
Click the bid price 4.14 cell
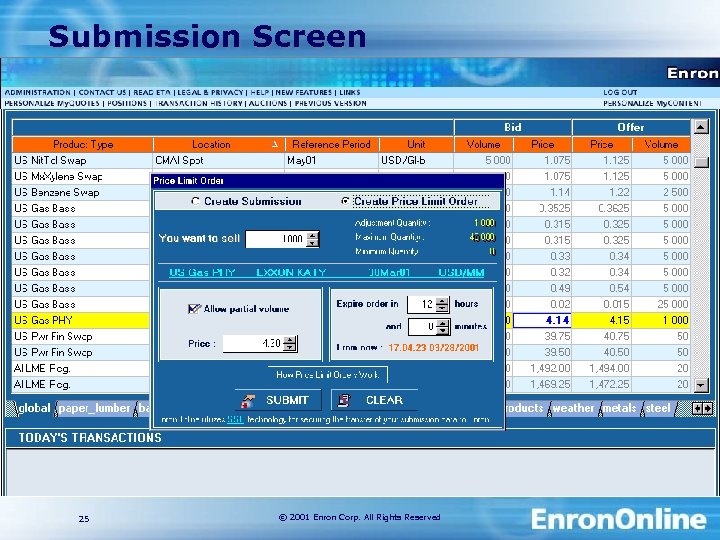click(542, 320)
